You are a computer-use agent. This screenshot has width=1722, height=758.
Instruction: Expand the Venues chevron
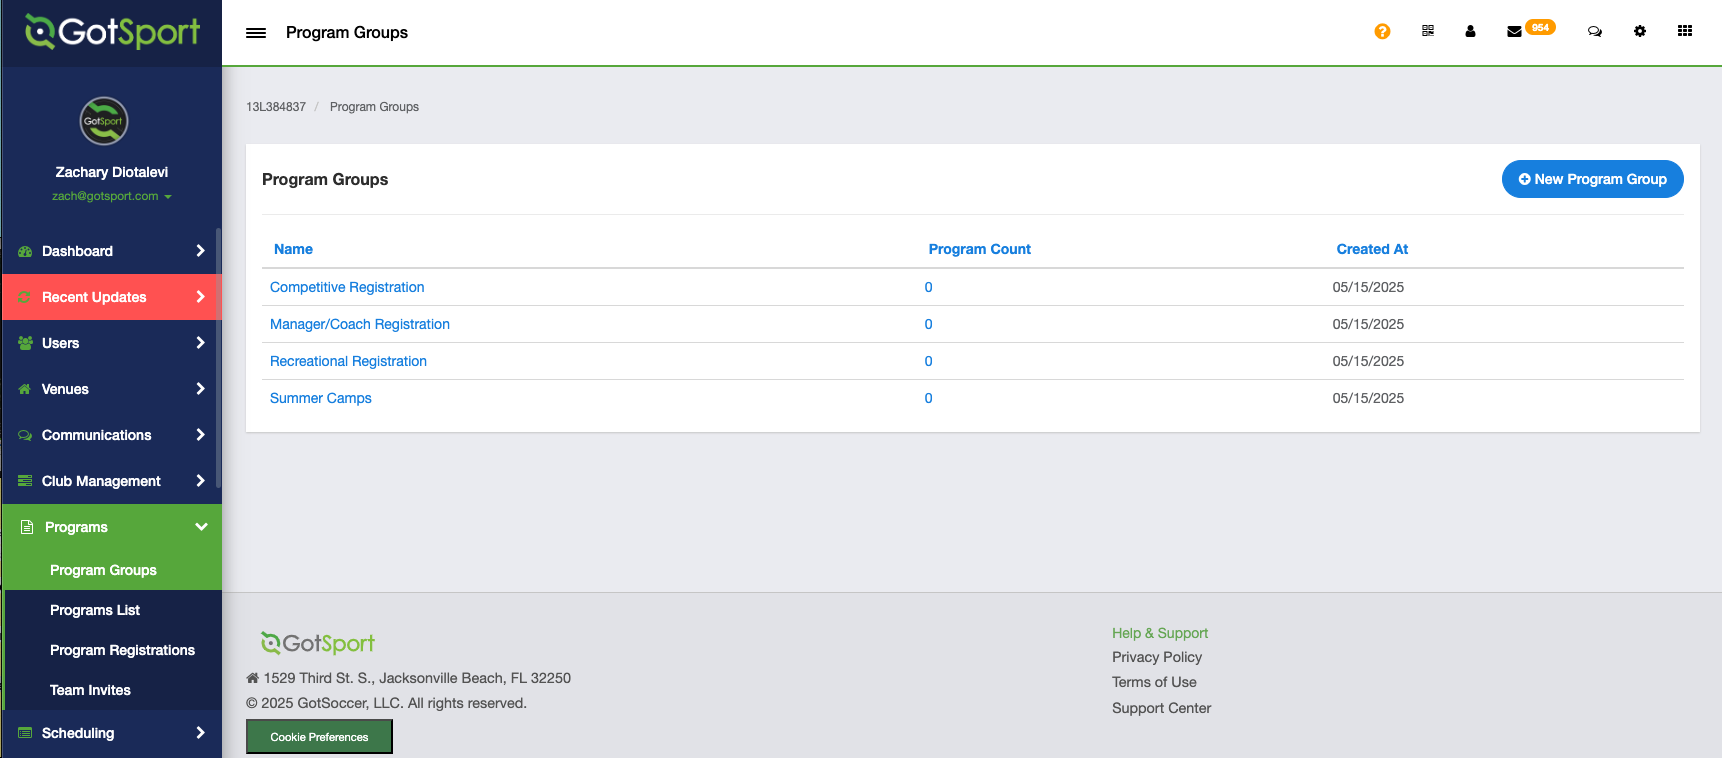pos(200,389)
